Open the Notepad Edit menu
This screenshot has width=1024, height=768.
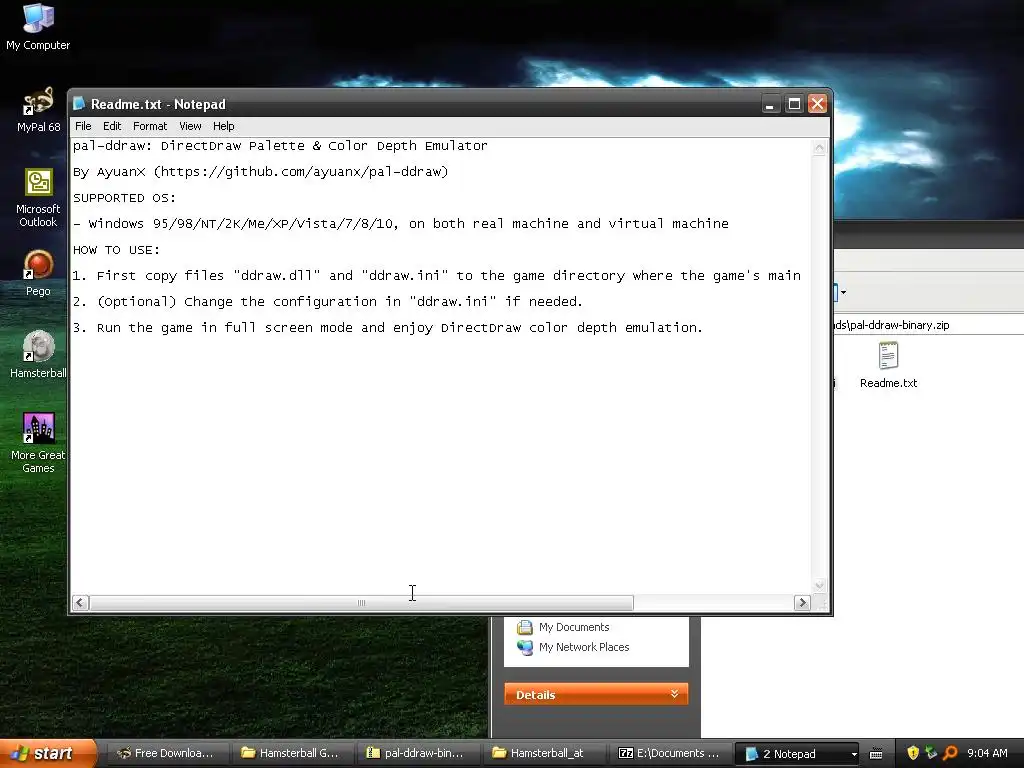click(112, 126)
